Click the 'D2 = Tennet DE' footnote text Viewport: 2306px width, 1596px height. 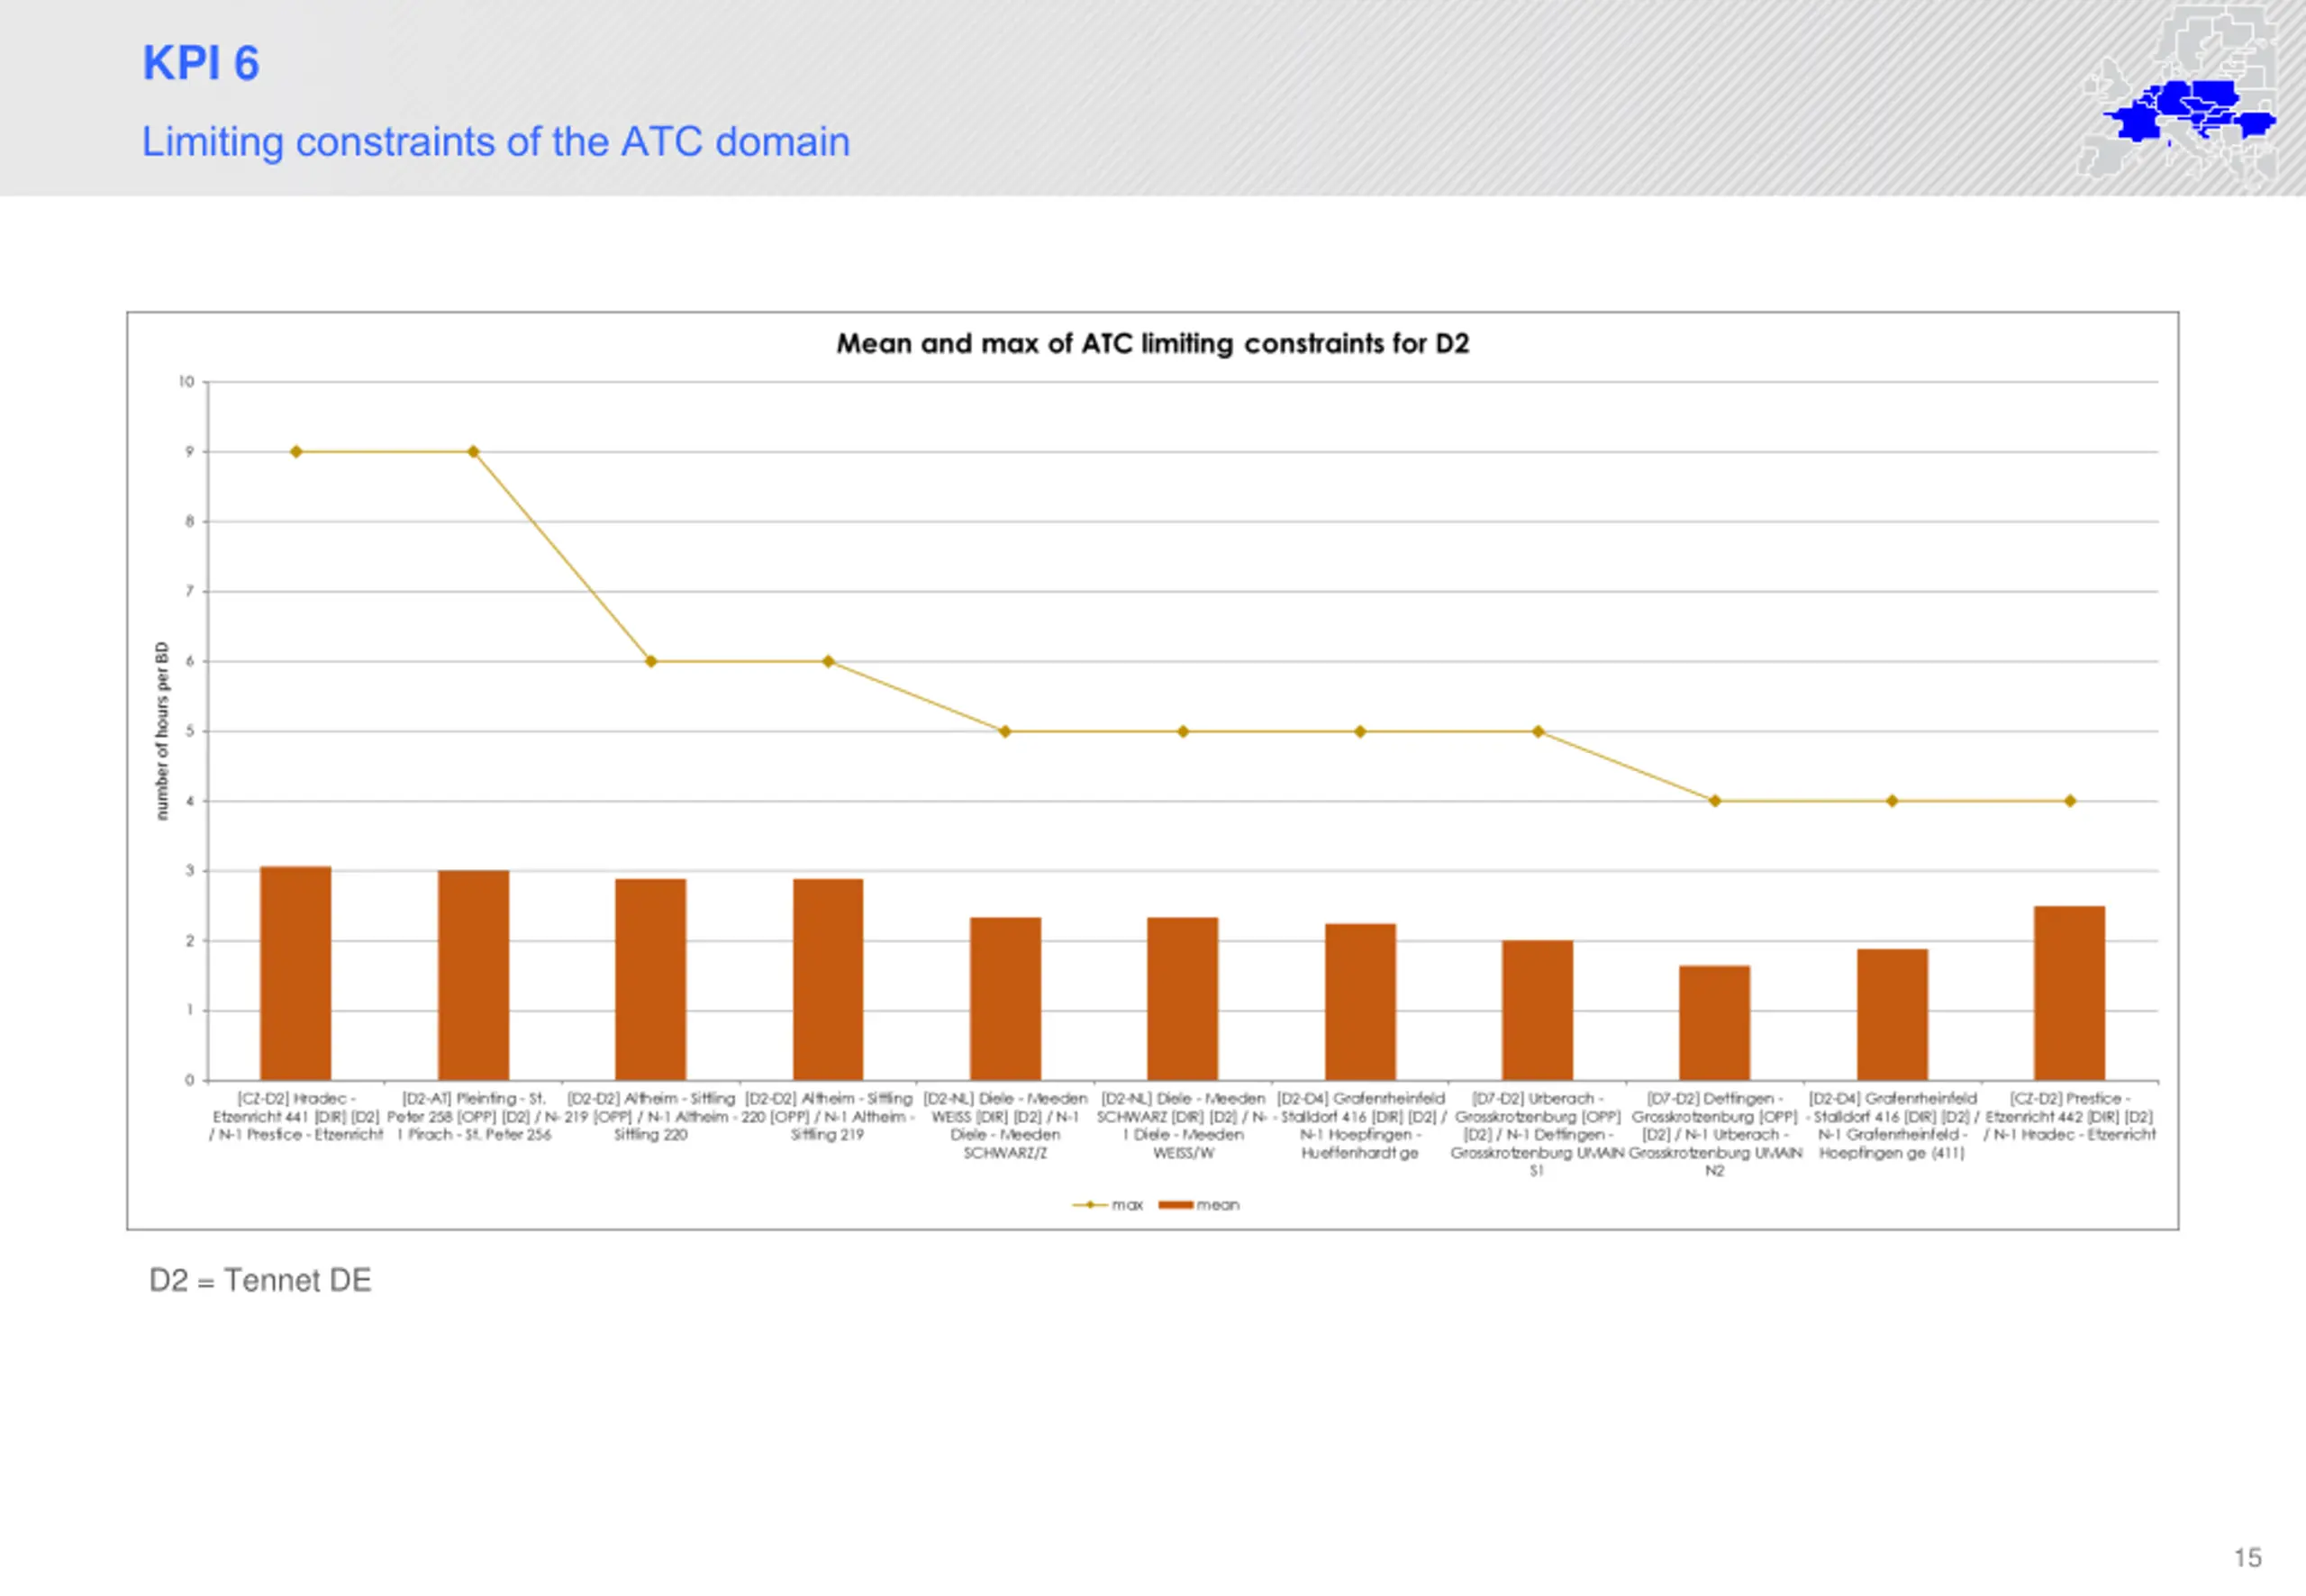click(260, 1280)
